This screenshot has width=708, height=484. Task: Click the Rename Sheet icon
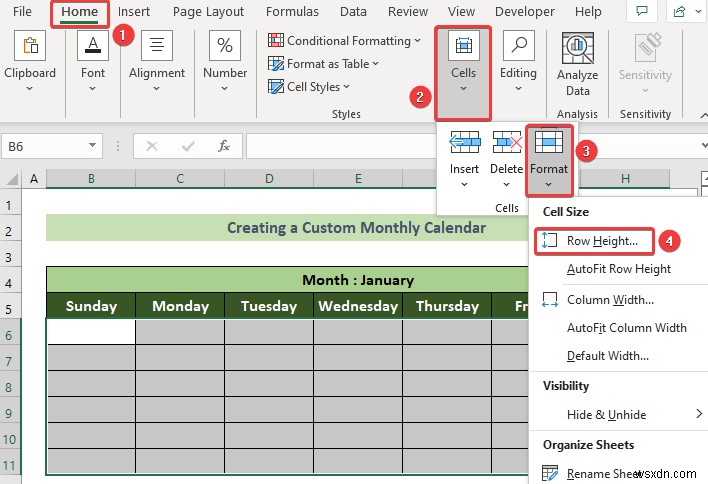click(x=550, y=473)
